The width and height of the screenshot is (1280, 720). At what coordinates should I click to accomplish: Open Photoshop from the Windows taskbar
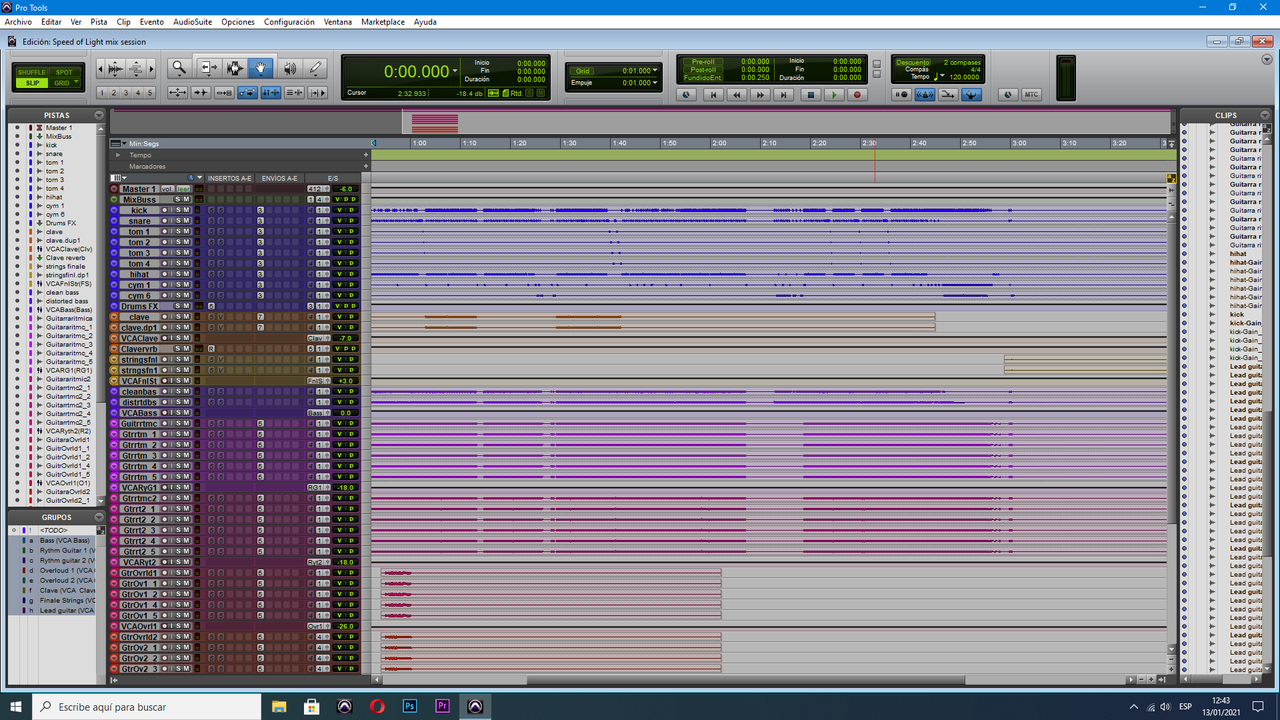409,706
